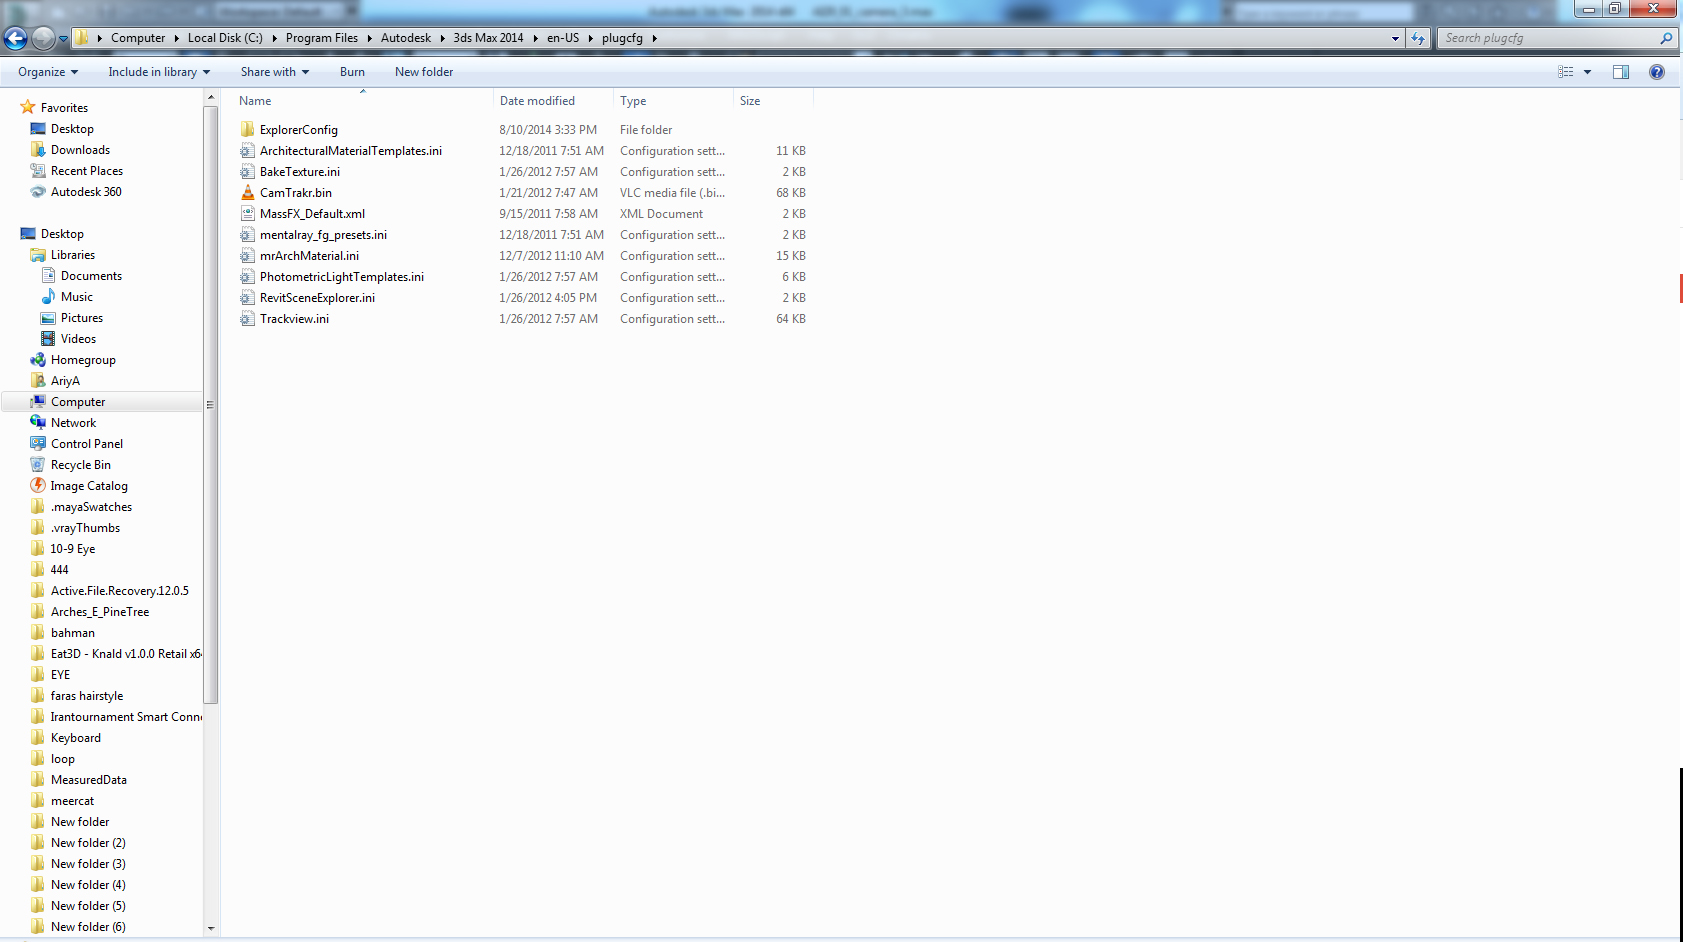Click the Burn button
The width and height of the screenshot is (1683, 942).
(x=352, y=72)
